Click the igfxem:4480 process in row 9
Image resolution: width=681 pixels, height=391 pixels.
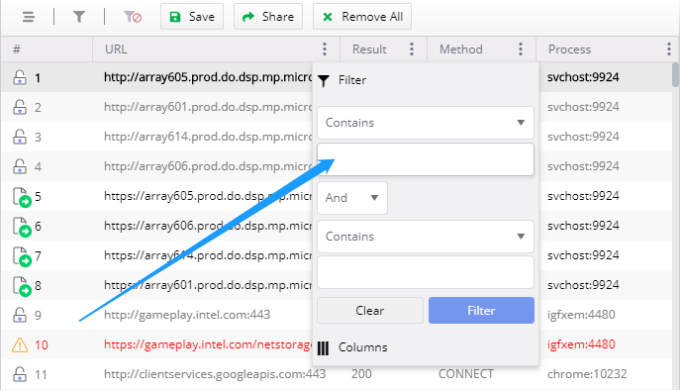581,315
